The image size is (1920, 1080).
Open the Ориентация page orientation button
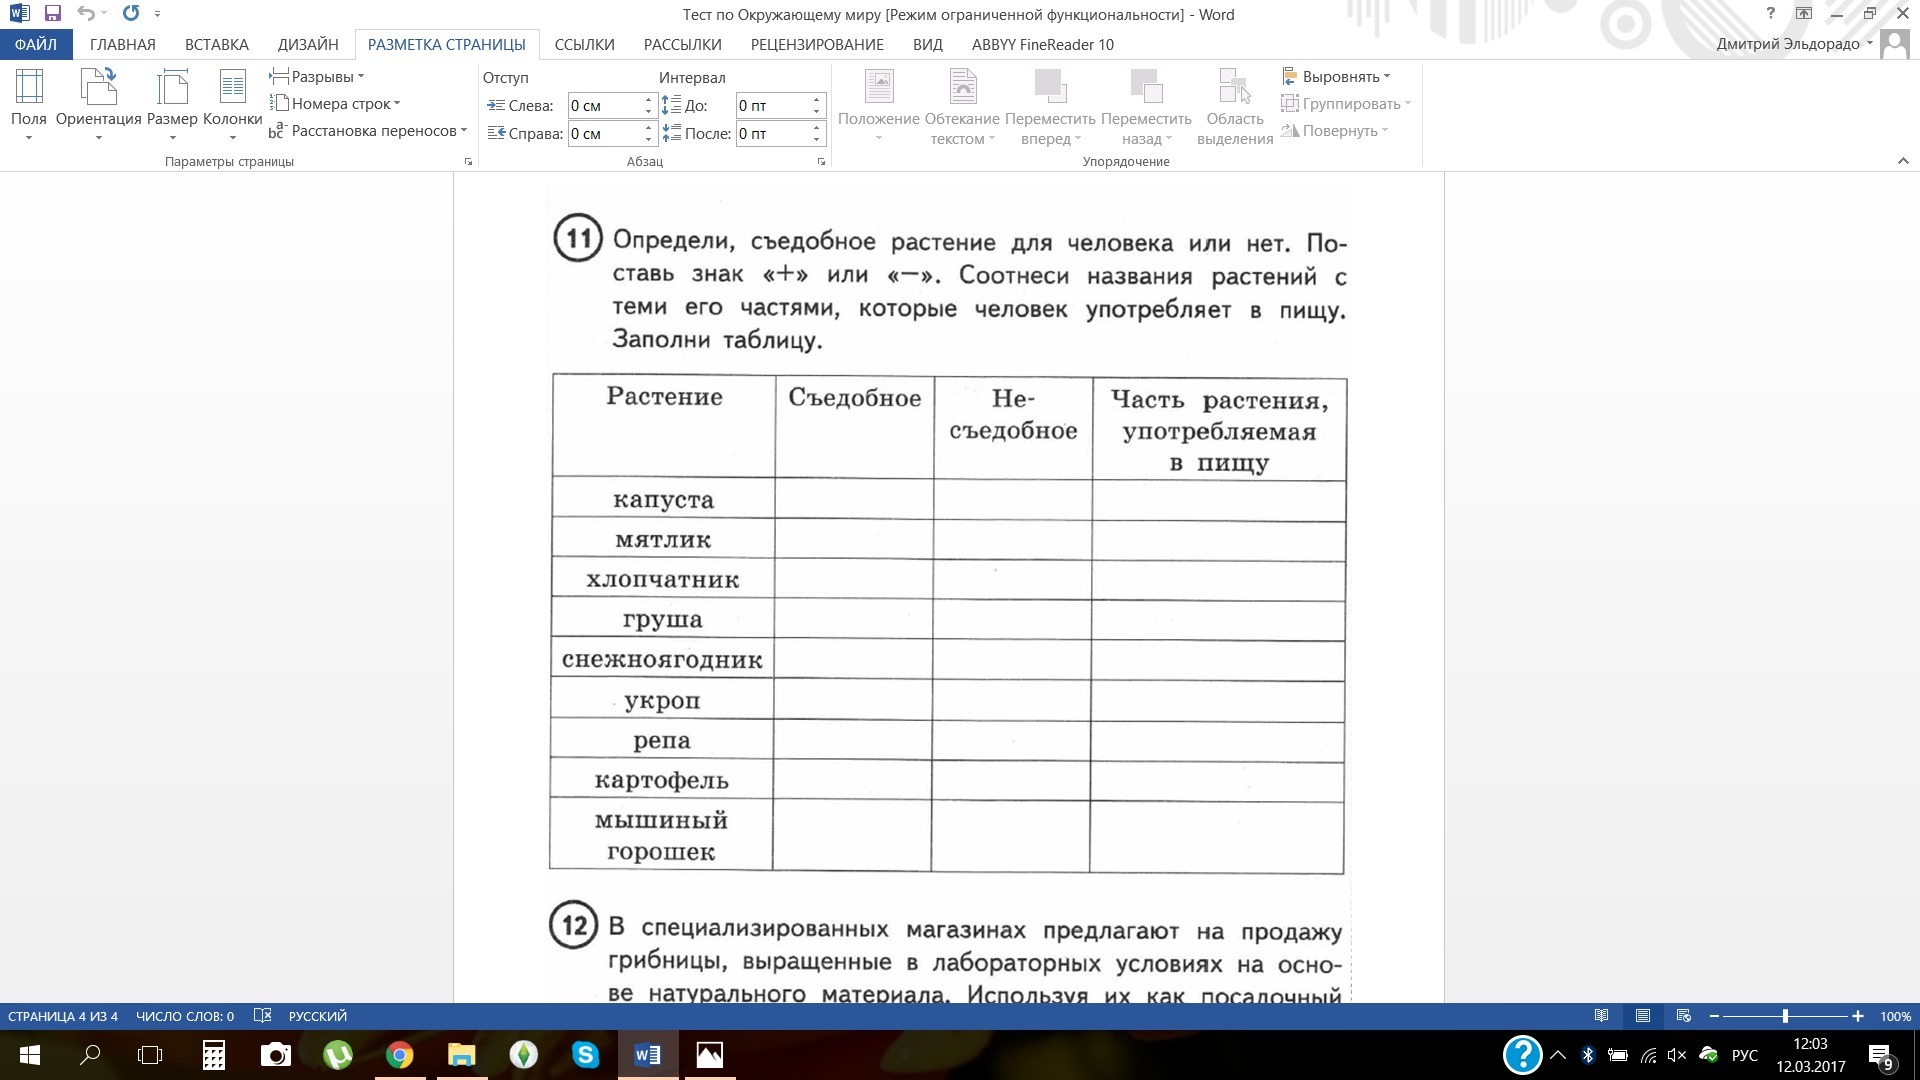point(99,105)
